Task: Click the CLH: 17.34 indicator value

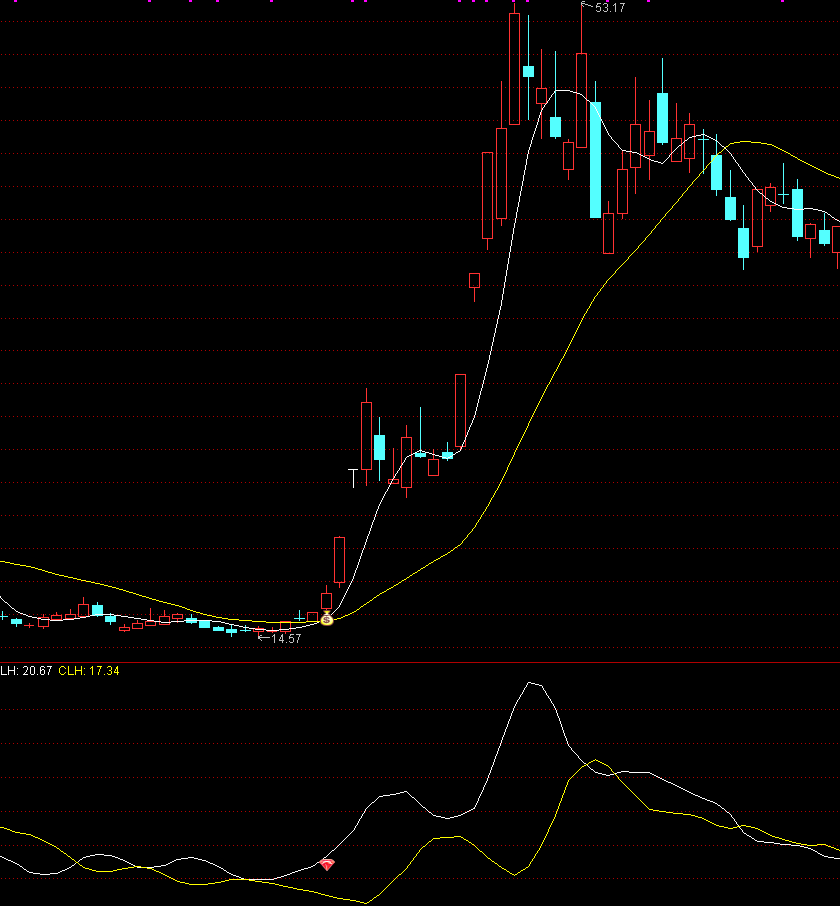Action: tap(89, 671)
